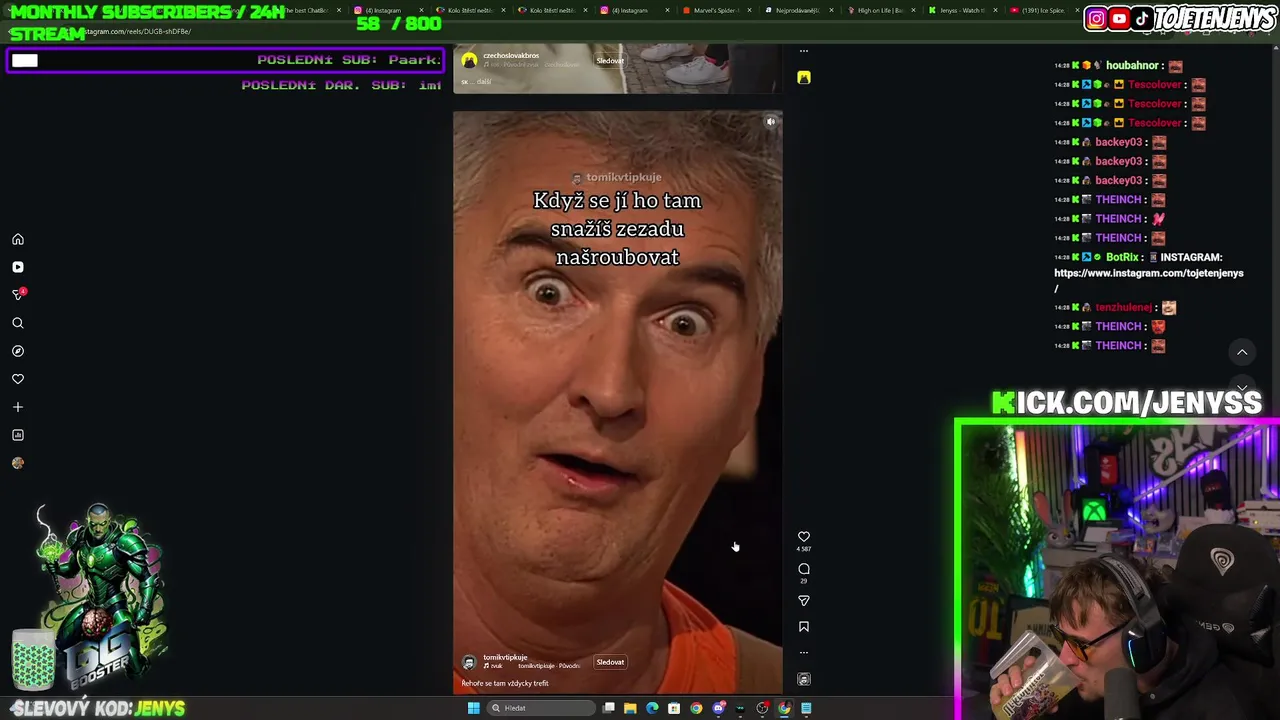Open Task View from the taskbar
1280x720 pixels.
[609, 708]
